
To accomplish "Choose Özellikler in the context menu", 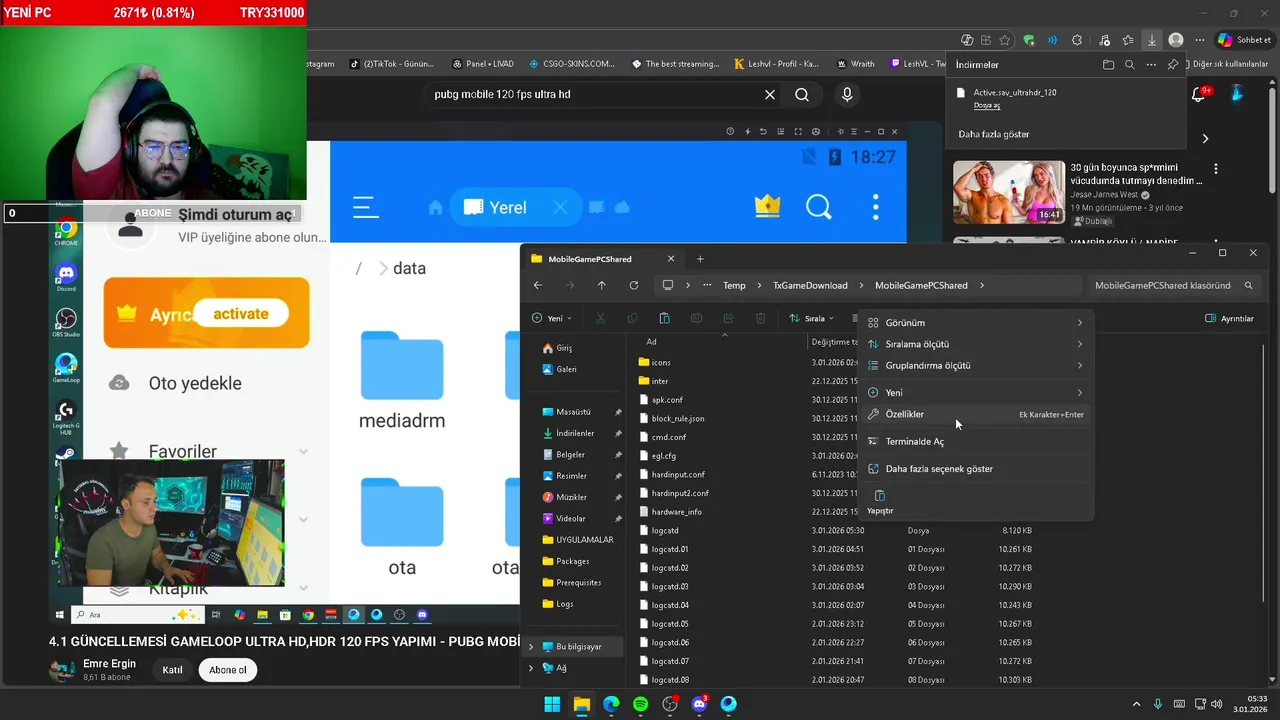I will [976, 414].
